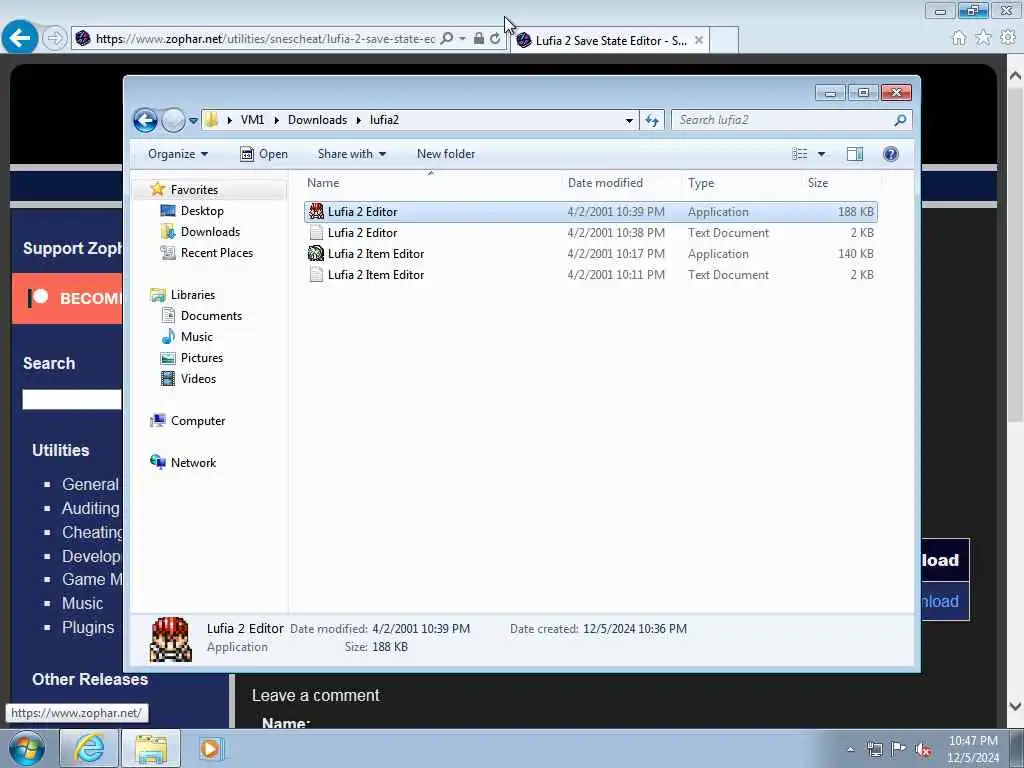Expand the address bar history dropdown

pyautogui.click(x=629, y=120)
